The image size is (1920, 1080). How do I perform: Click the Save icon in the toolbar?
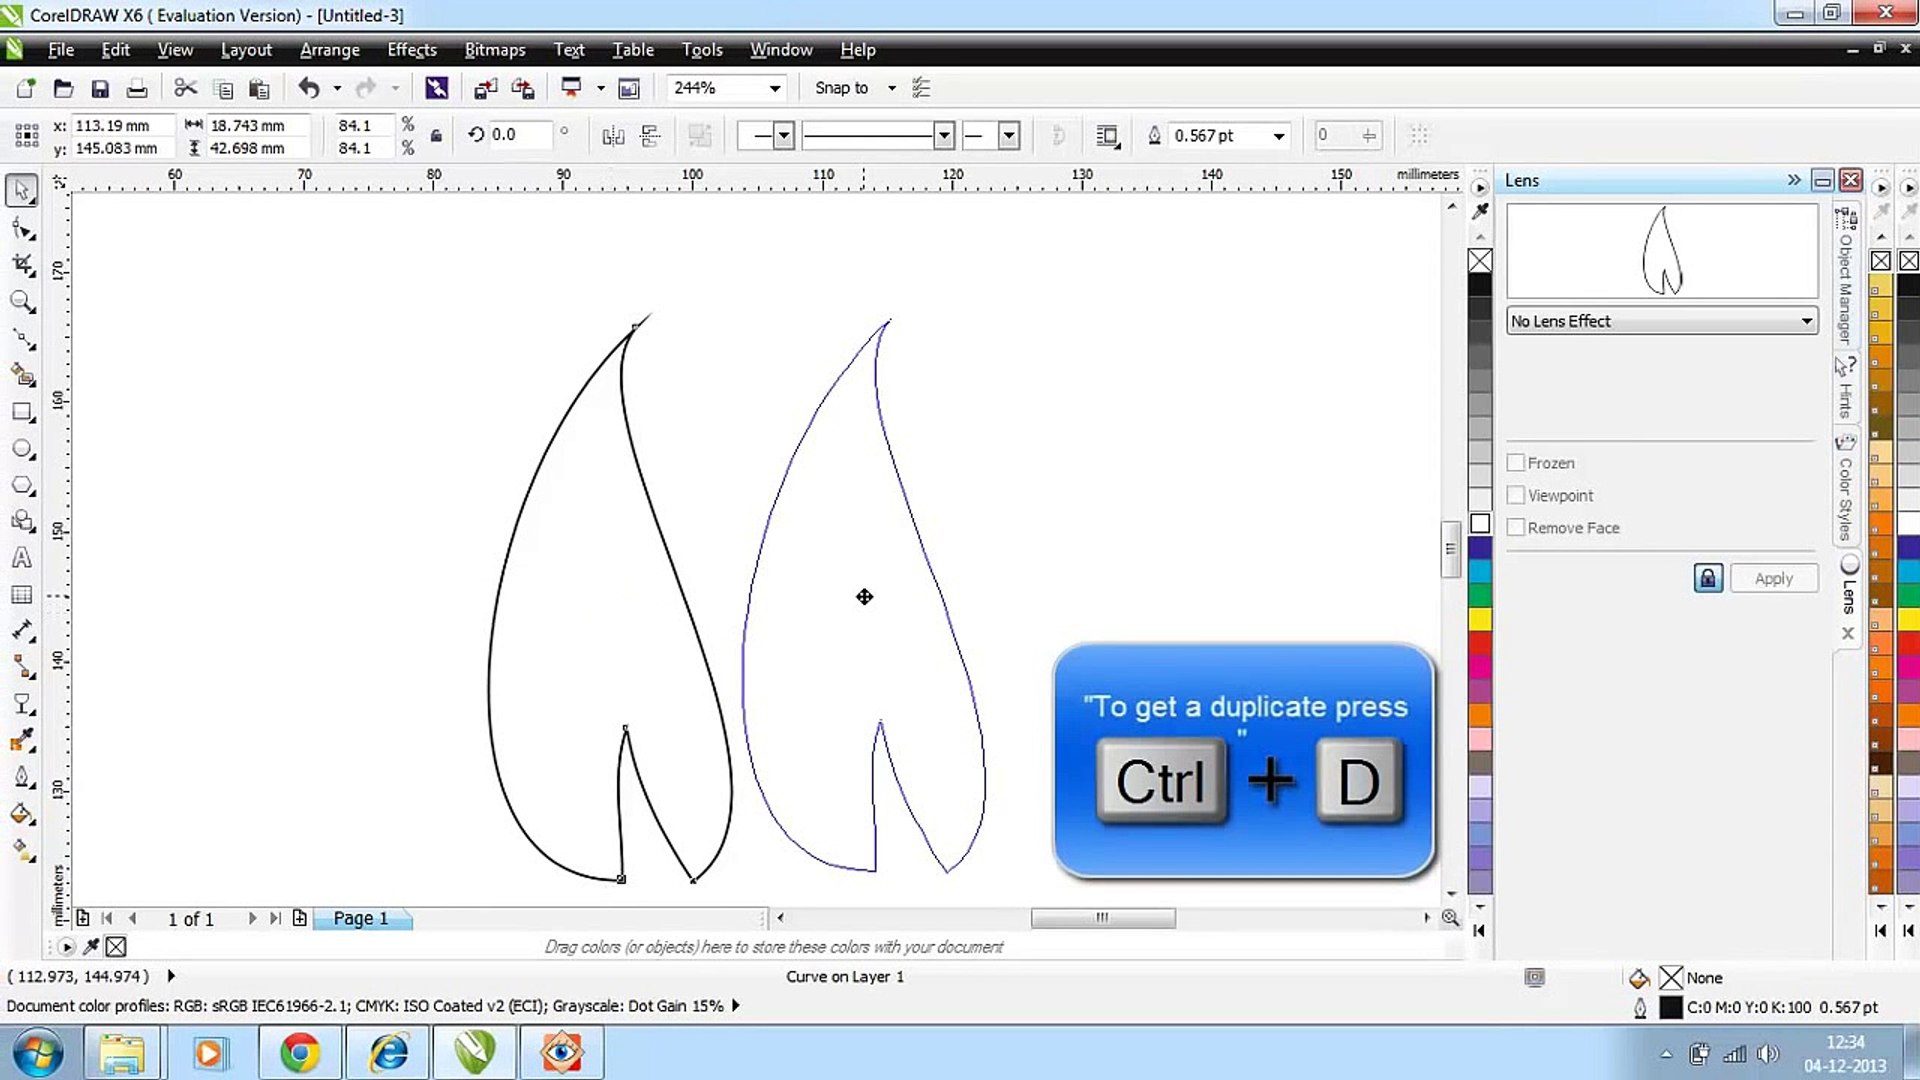coord(100,88)
